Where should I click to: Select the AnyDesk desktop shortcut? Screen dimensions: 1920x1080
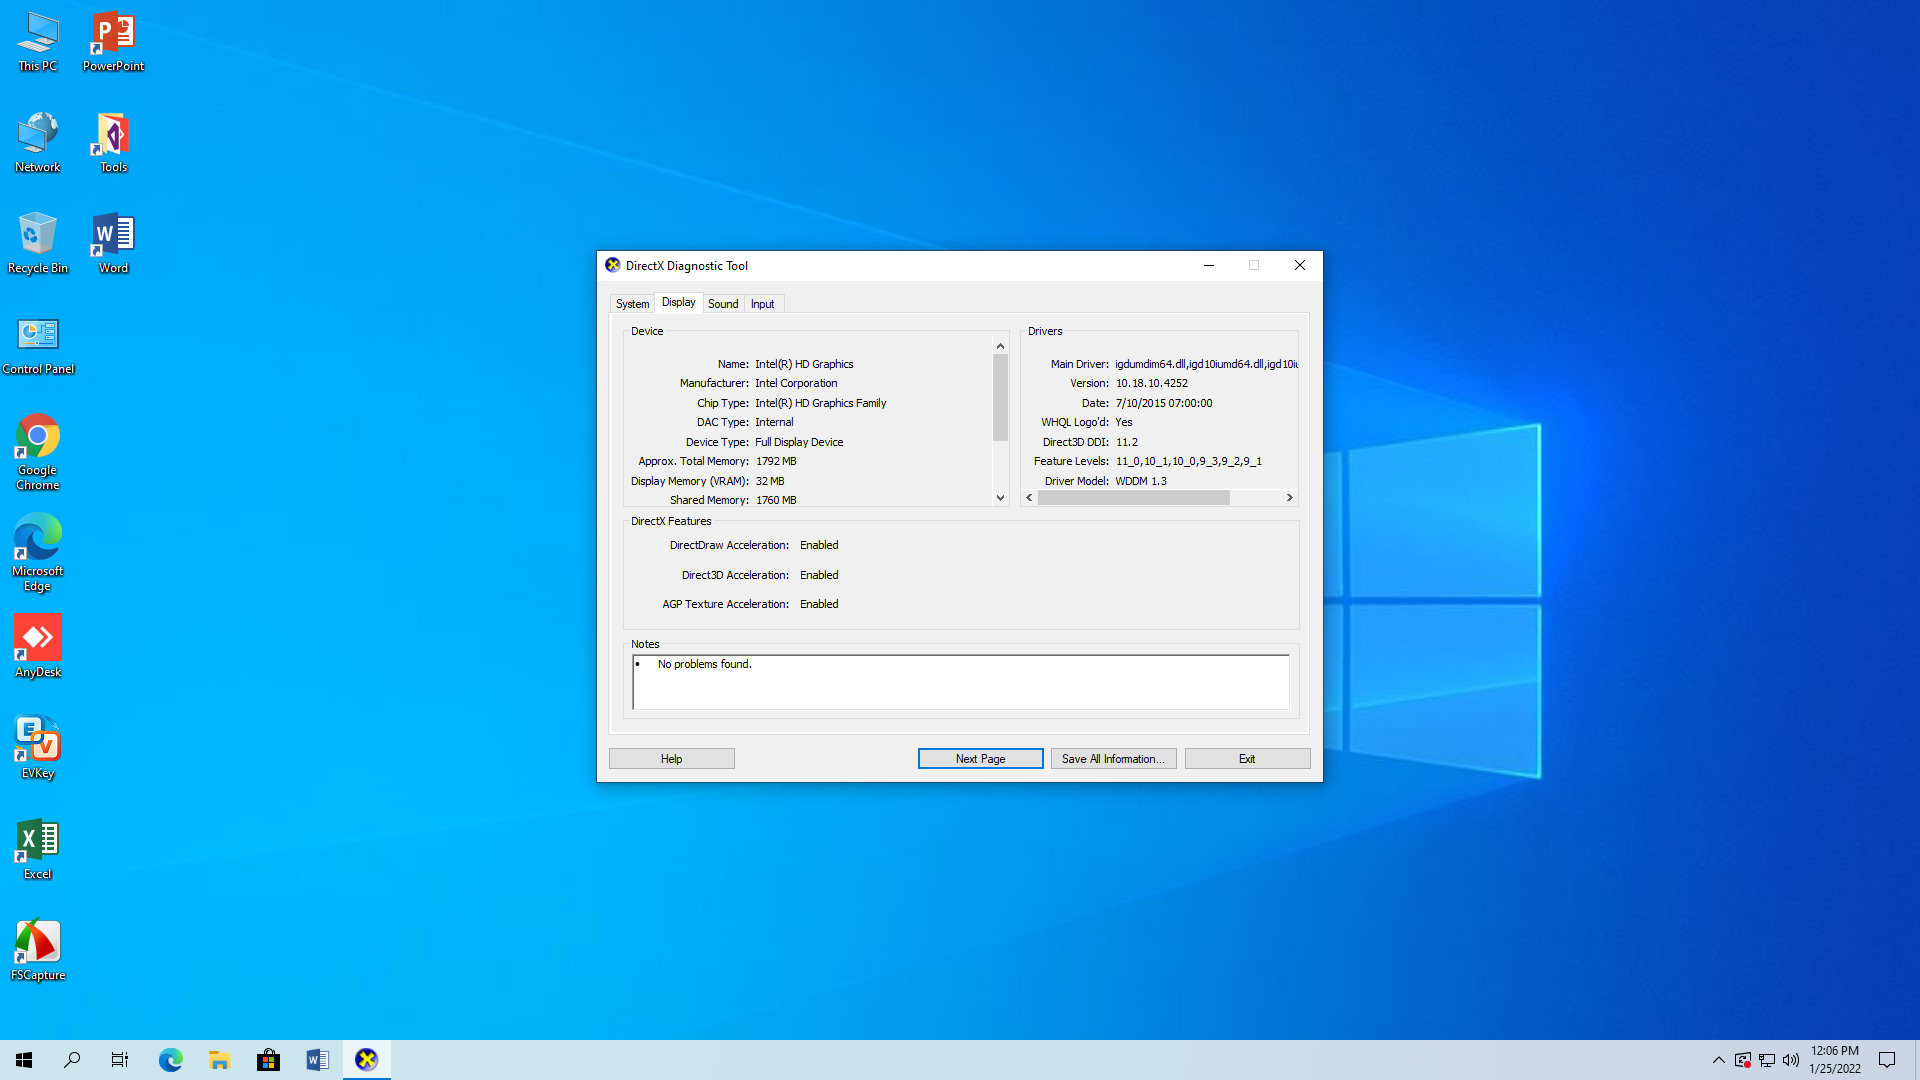38,646
